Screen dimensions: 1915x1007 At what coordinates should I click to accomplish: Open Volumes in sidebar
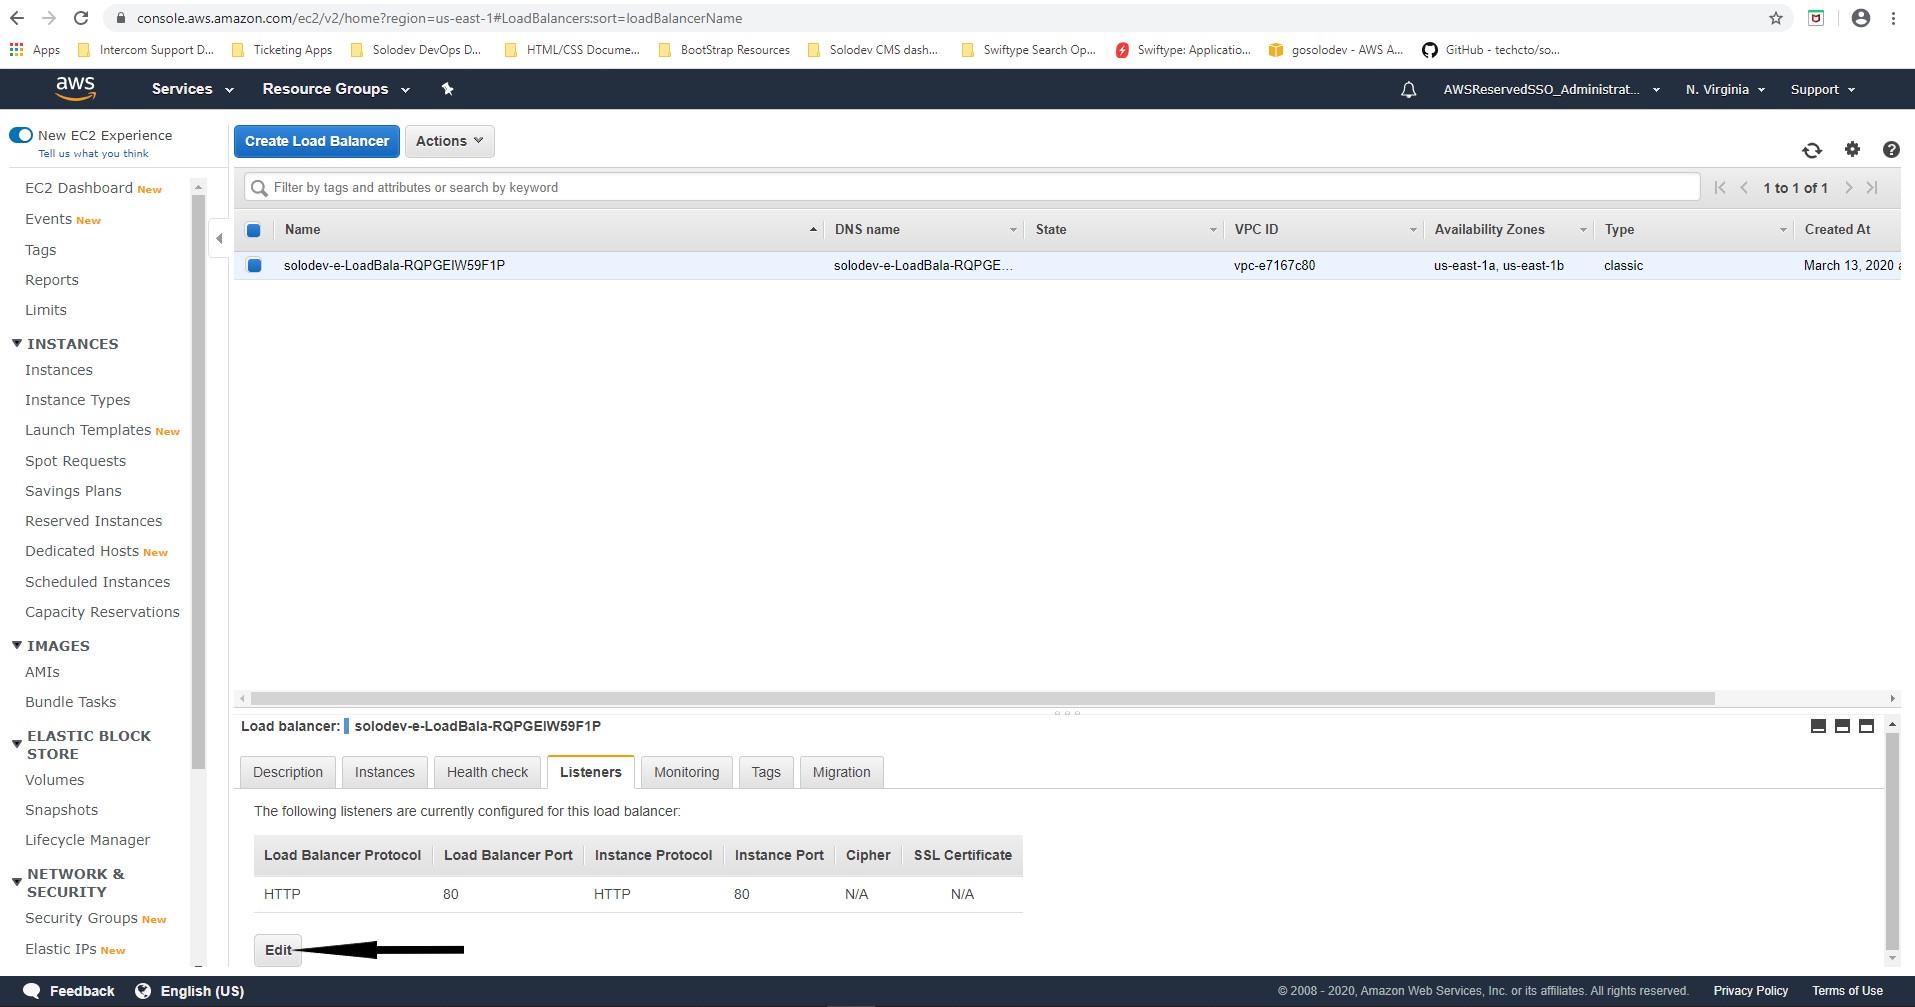(55, 780)
